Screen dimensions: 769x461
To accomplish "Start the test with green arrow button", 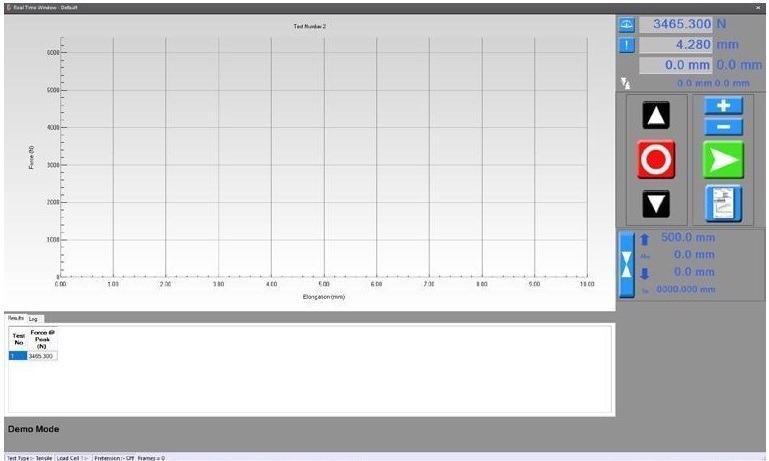I will [723, 160].
